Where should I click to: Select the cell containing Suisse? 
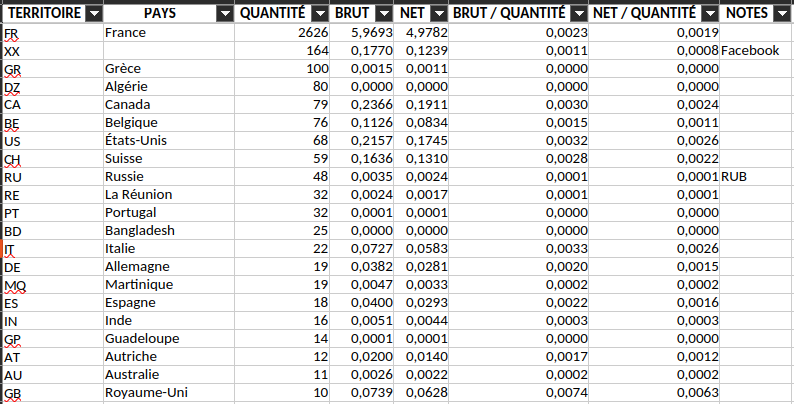click(169, 159)
